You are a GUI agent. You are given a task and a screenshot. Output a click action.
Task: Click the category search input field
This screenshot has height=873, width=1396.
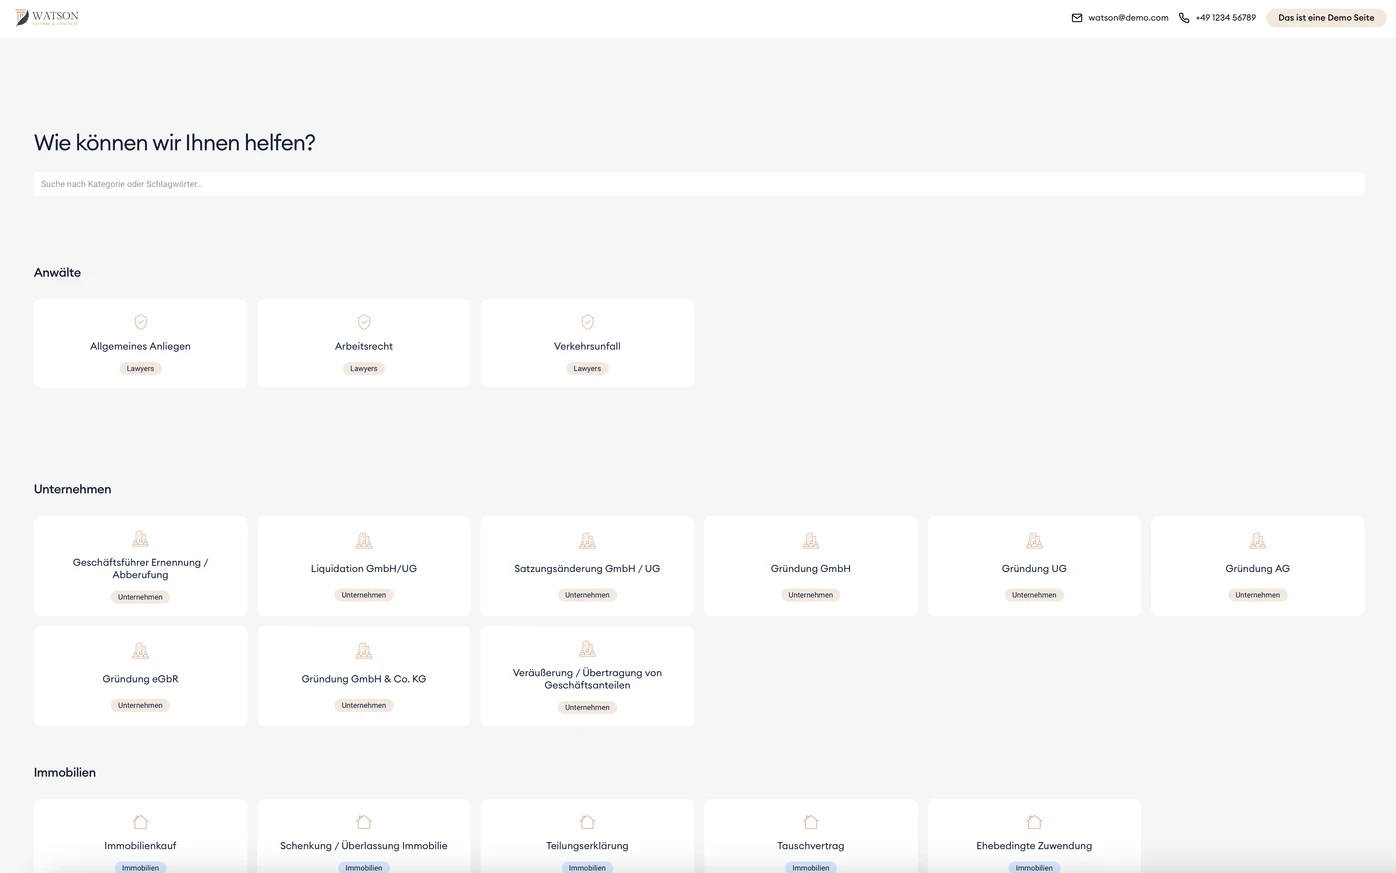tap(699, 184)
